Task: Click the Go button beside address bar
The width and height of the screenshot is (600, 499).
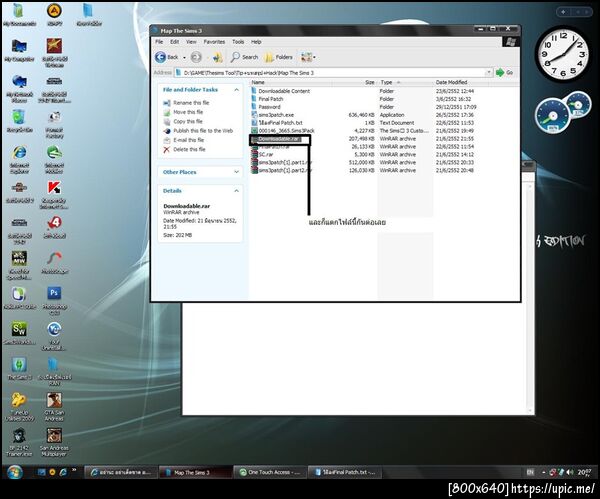Action: click(x=504, y=72)
